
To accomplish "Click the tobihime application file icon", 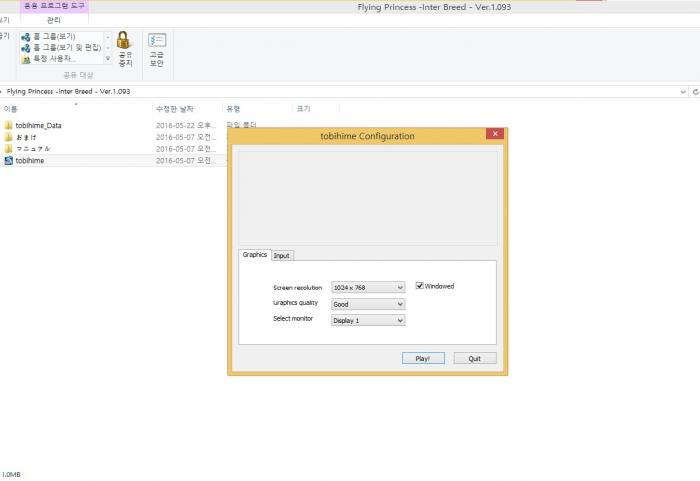I will point(9,160).
